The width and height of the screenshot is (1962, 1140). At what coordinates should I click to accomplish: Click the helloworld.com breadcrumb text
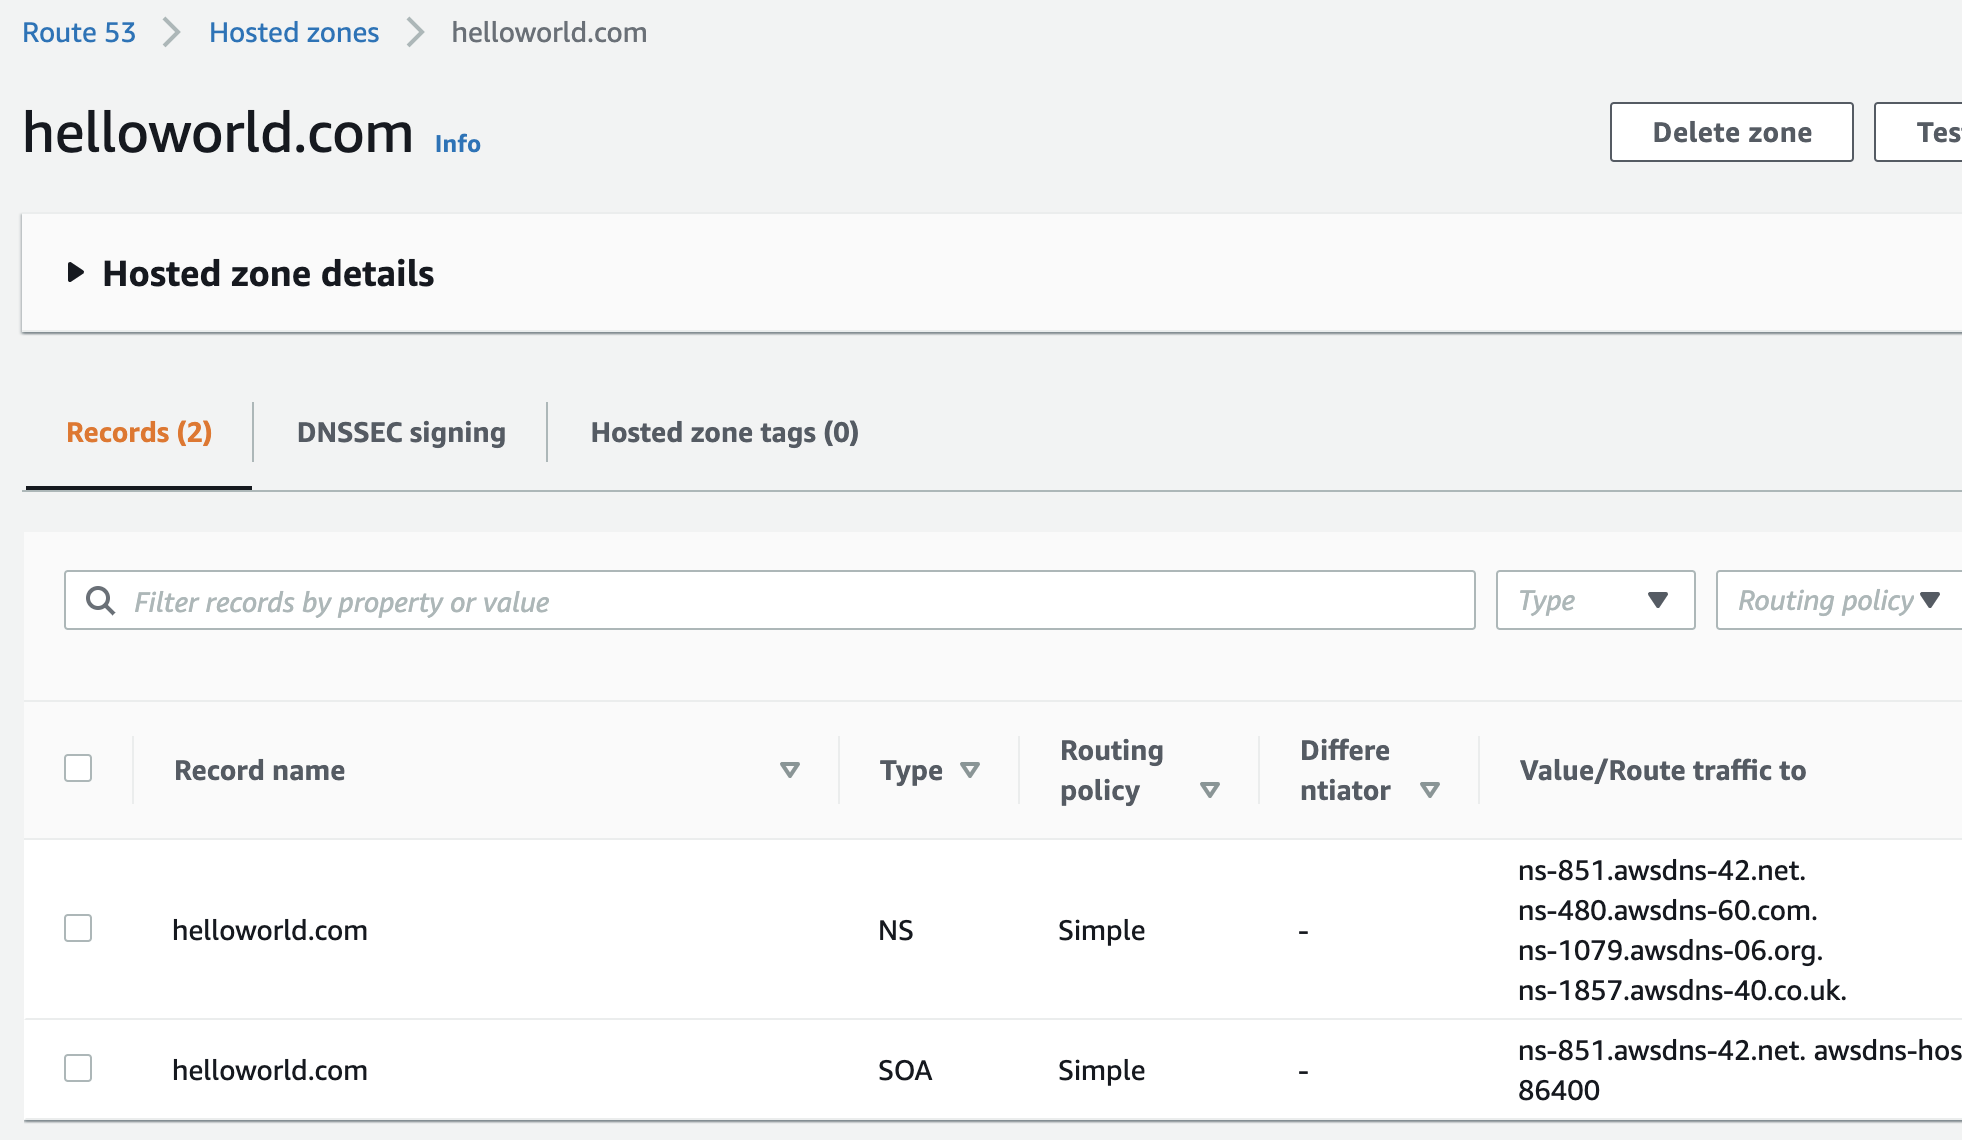[549, 32]
